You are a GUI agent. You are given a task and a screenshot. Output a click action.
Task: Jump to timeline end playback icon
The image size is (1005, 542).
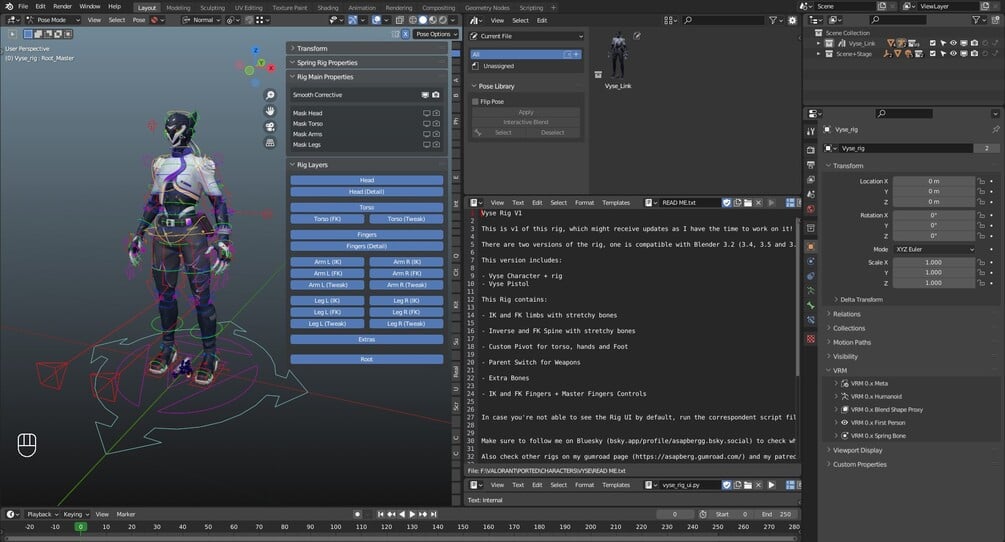[434, 514]
